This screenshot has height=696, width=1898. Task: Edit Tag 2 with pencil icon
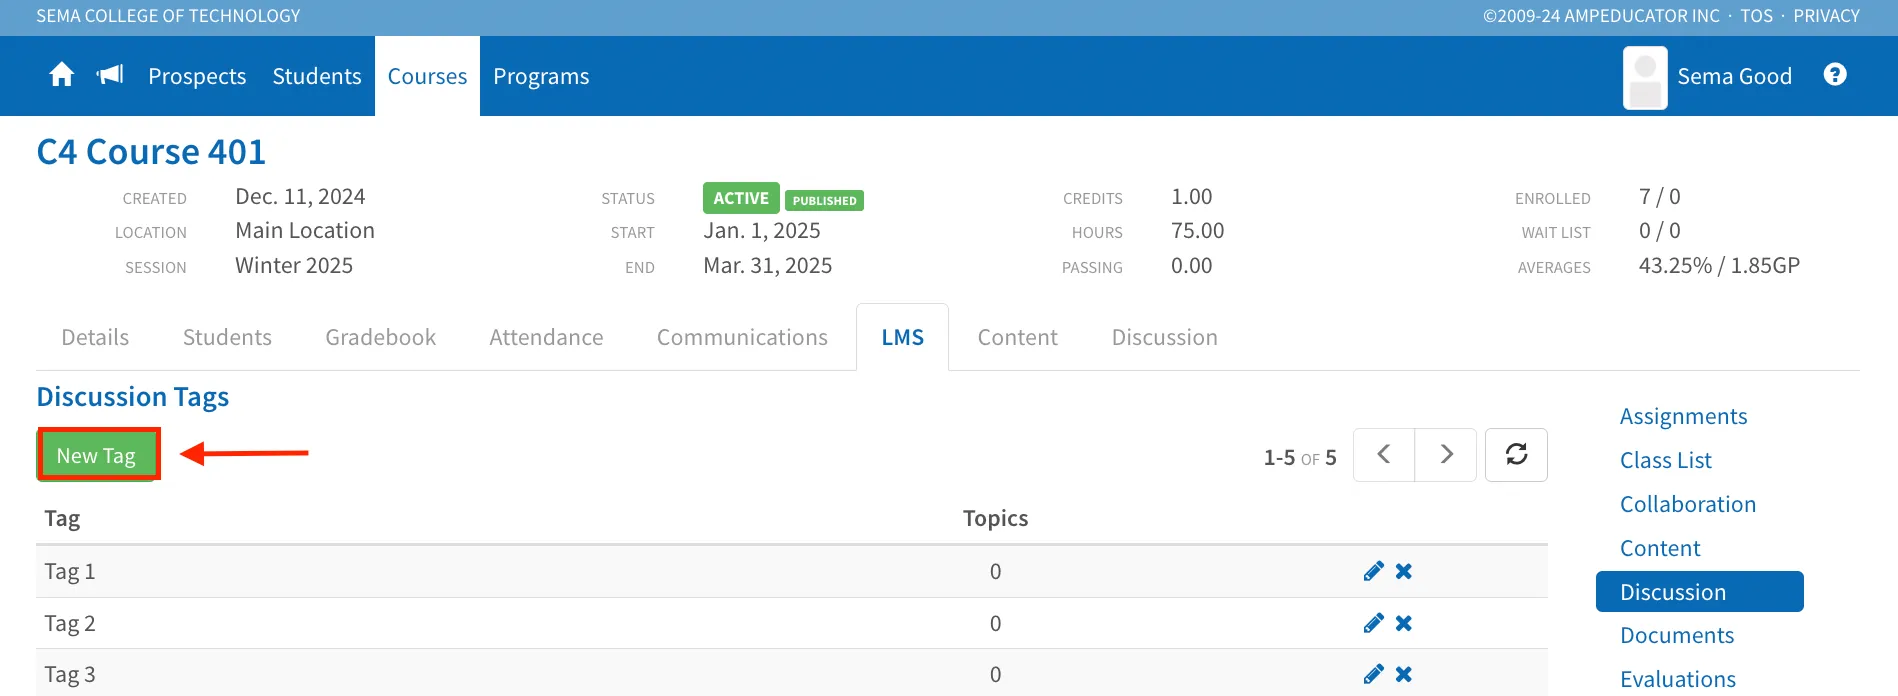click(x=1374, y=623)
